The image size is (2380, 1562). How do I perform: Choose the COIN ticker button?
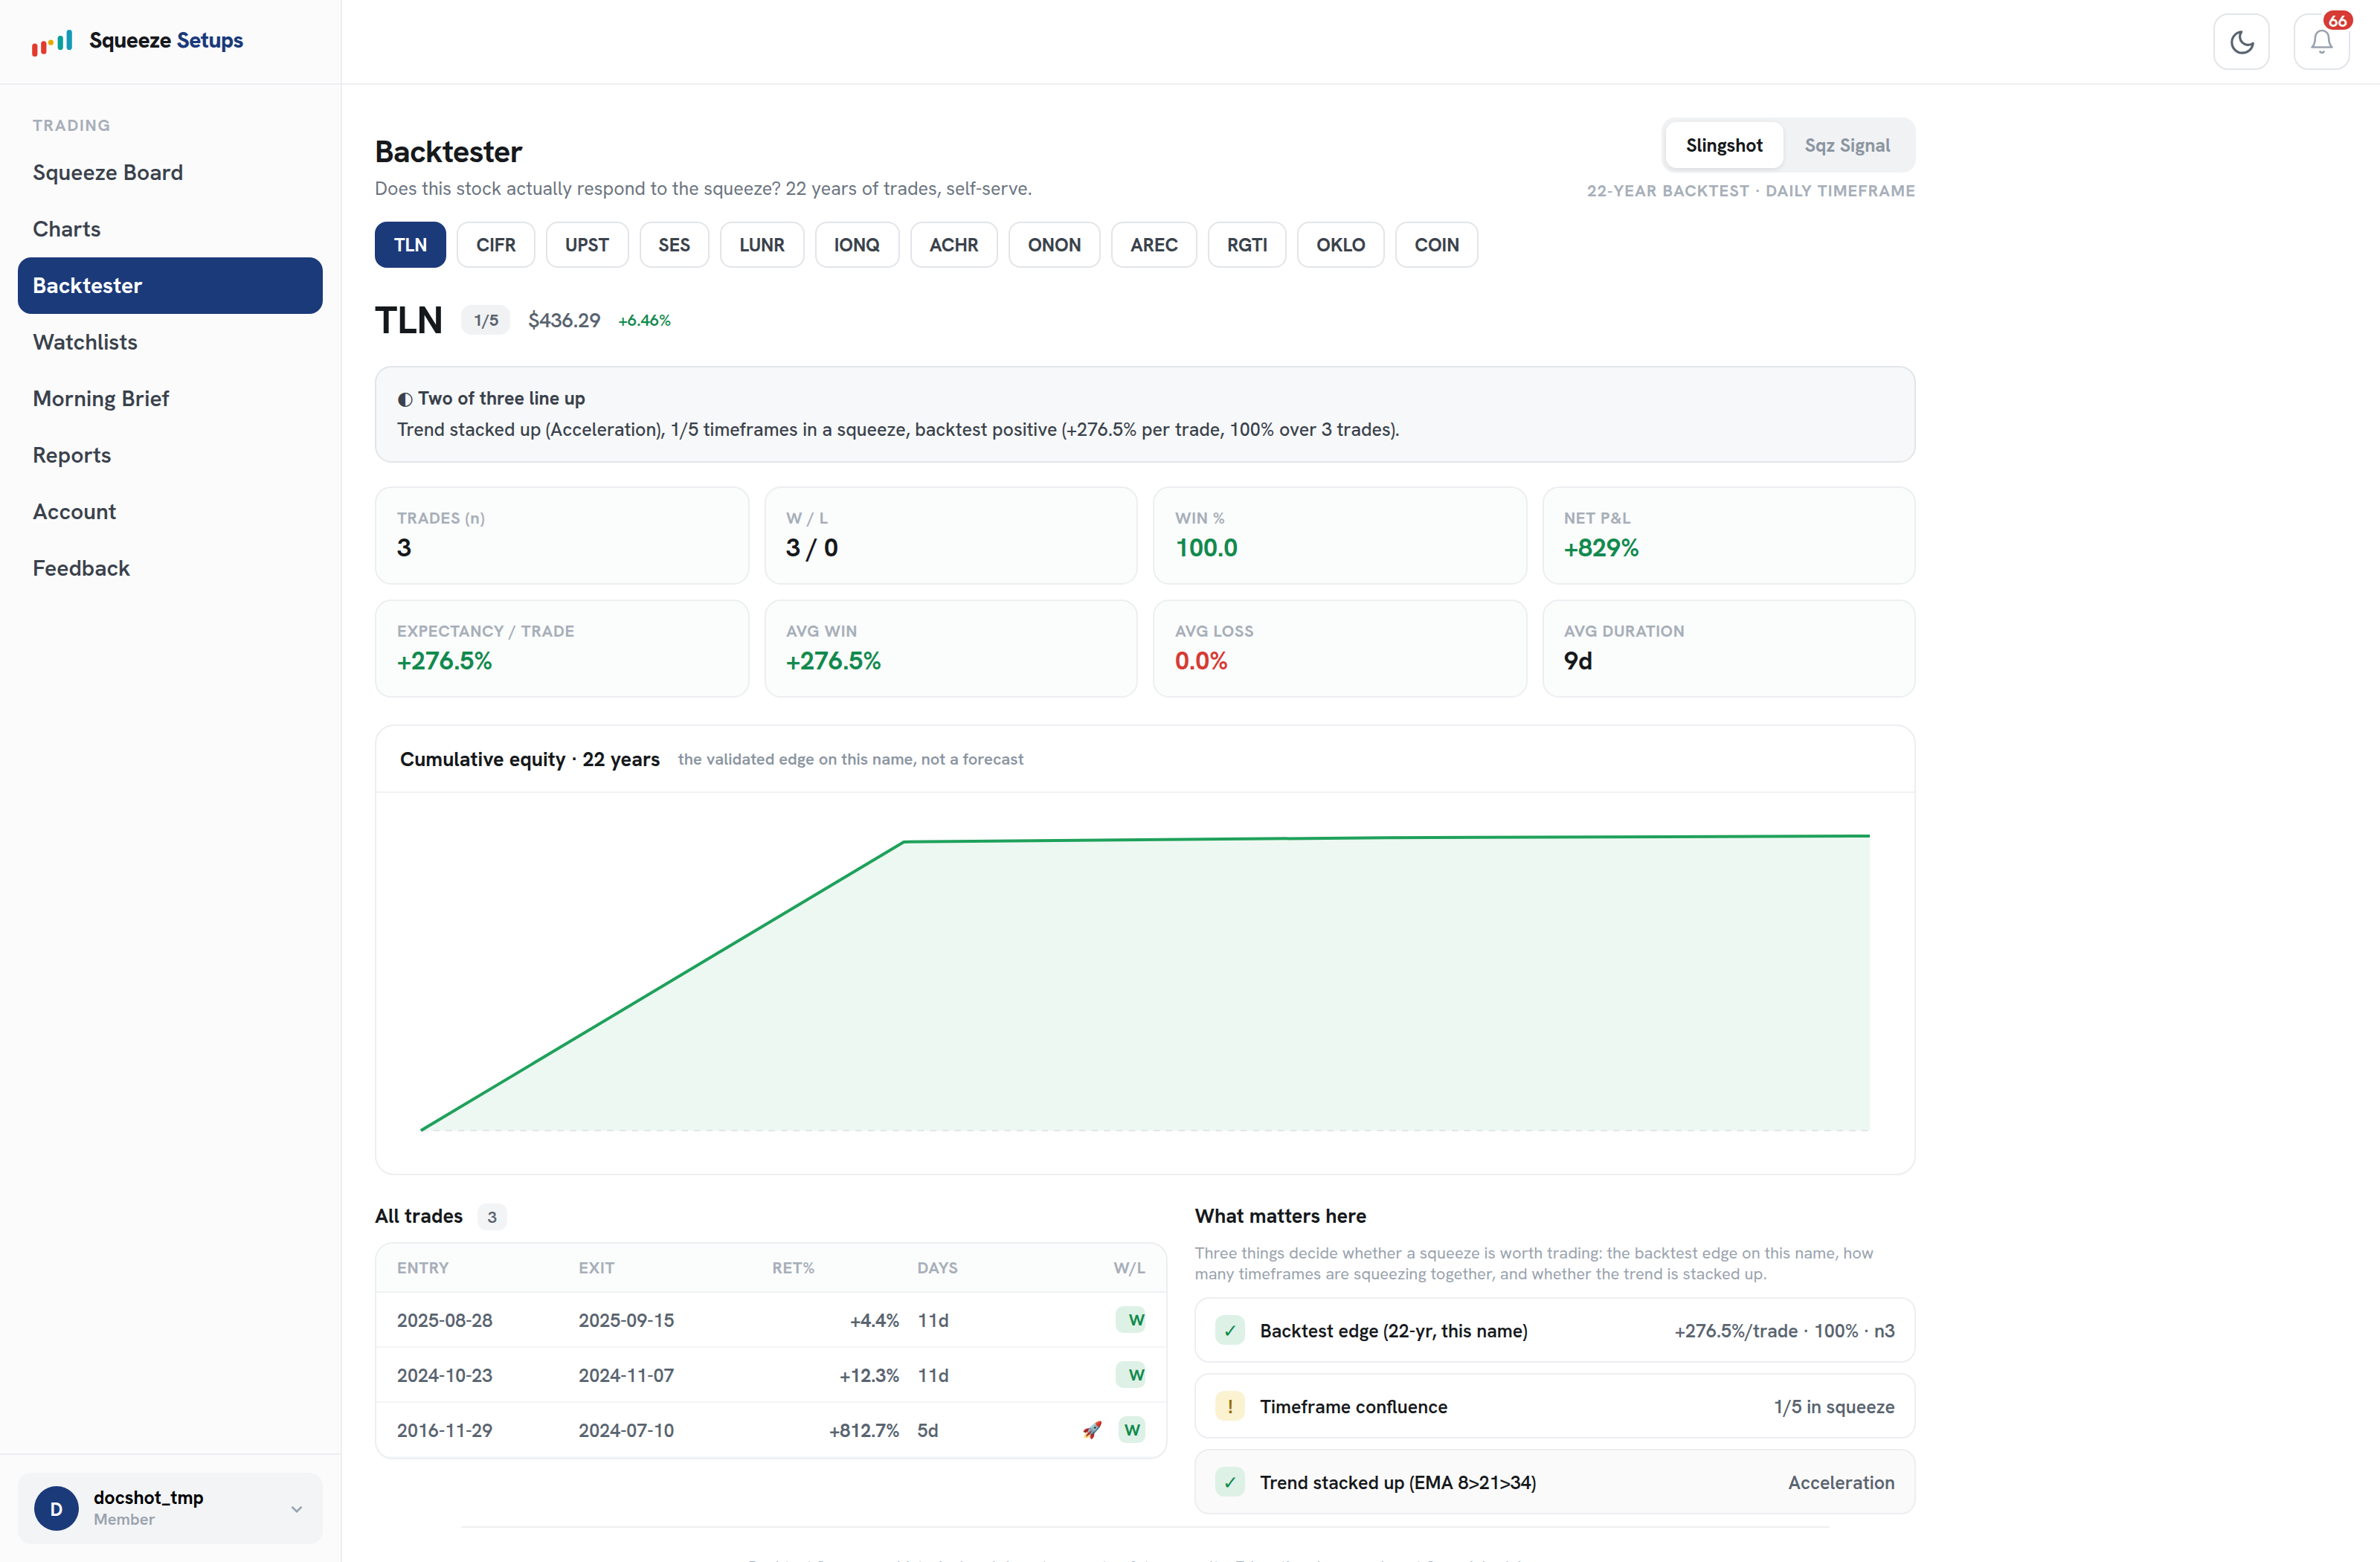point(1436,245)
